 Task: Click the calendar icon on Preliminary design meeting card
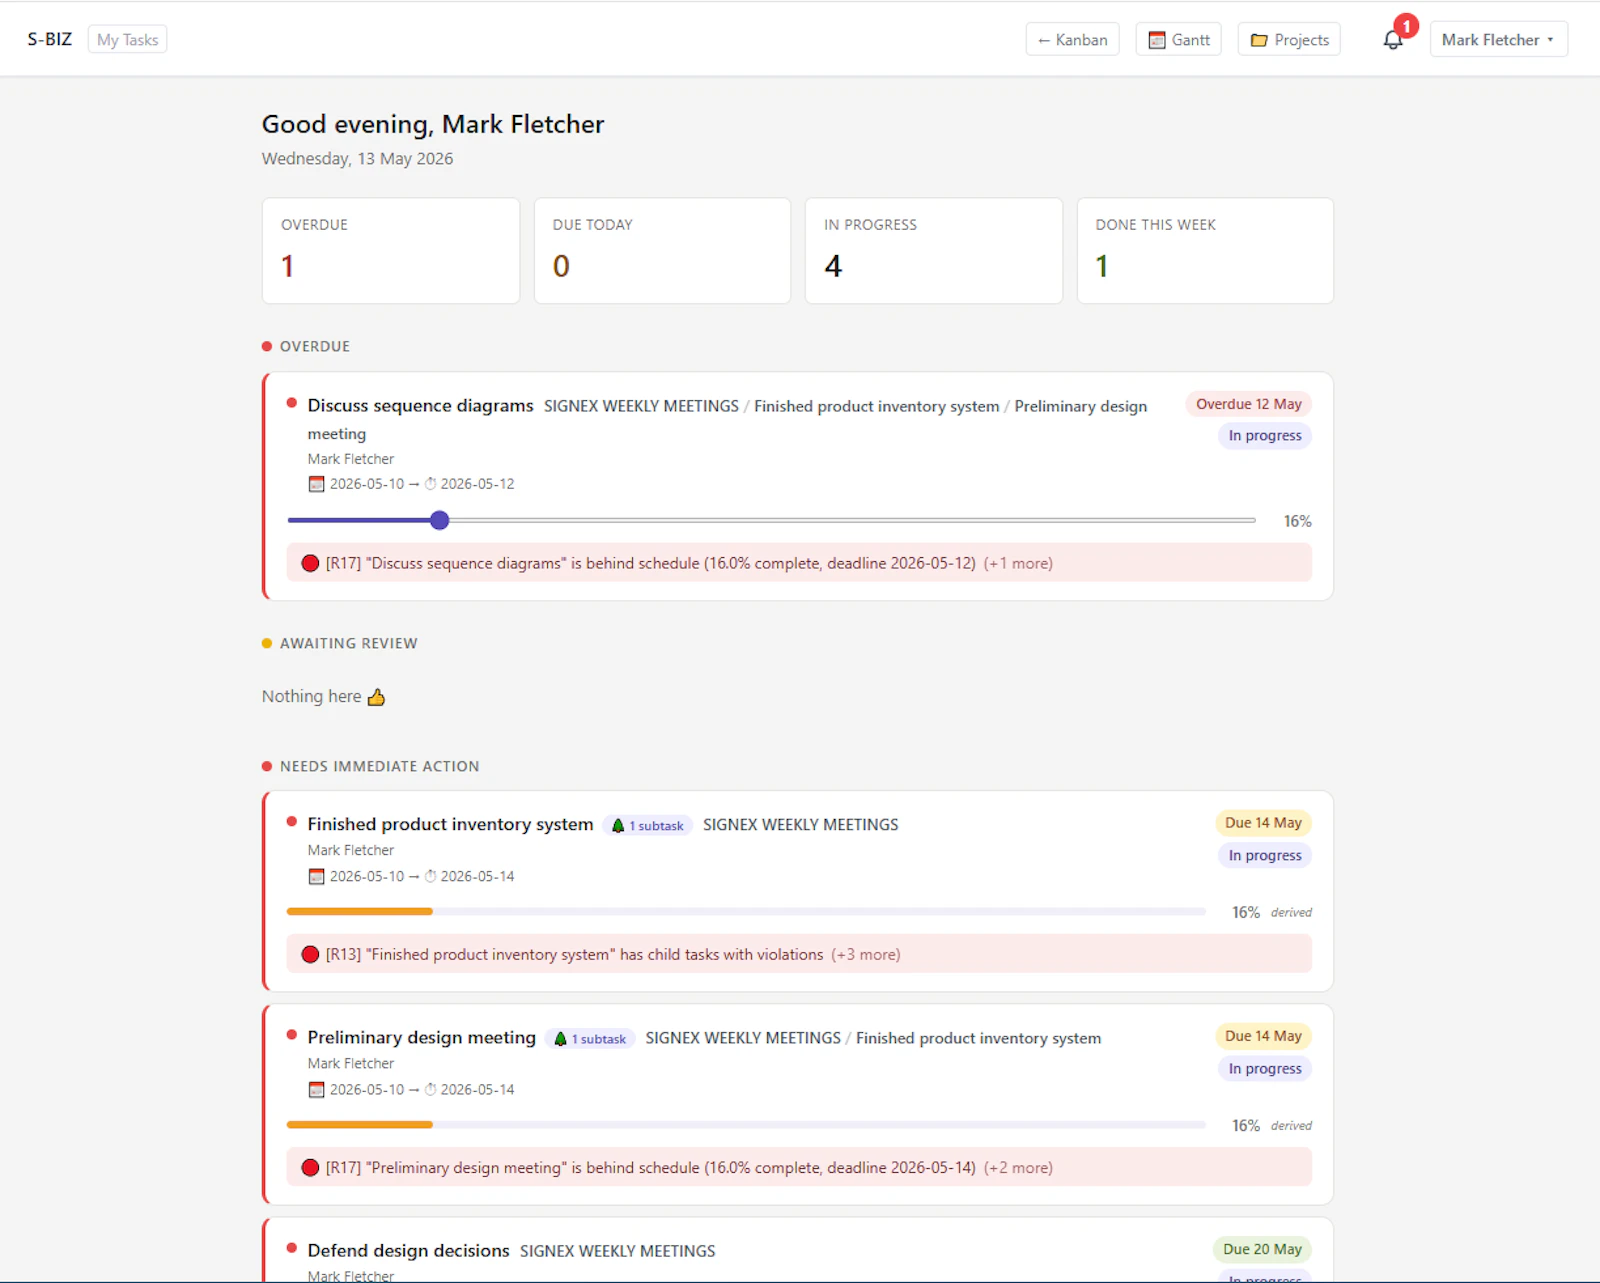[x=316, y=1090]
